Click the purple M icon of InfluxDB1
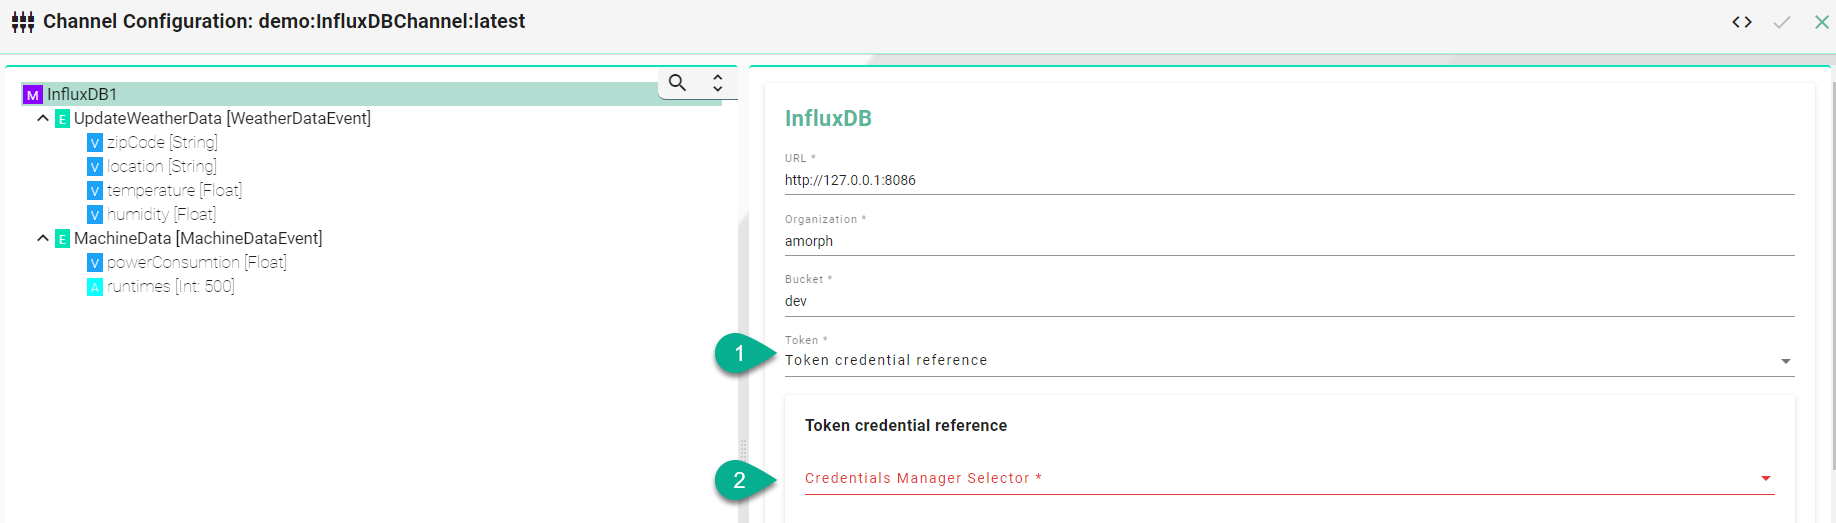 click(33, 95)
